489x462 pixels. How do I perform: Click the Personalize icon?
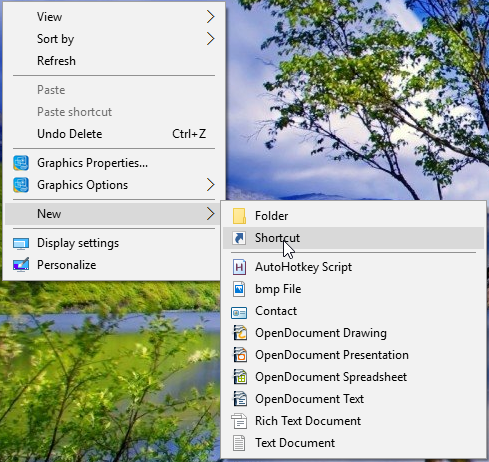coord(21,265)
